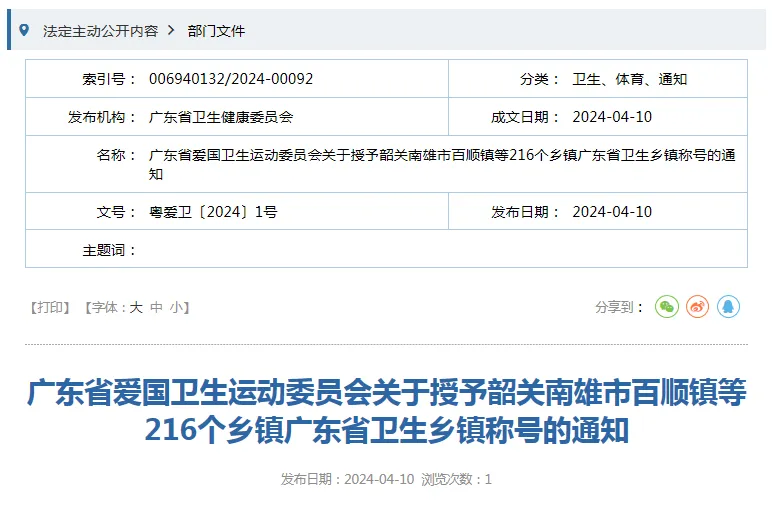This screenshot has width=778, height=506.
Task: Click the document number 粤爱卫〔2024〕1号
Action: click(213, 212)
